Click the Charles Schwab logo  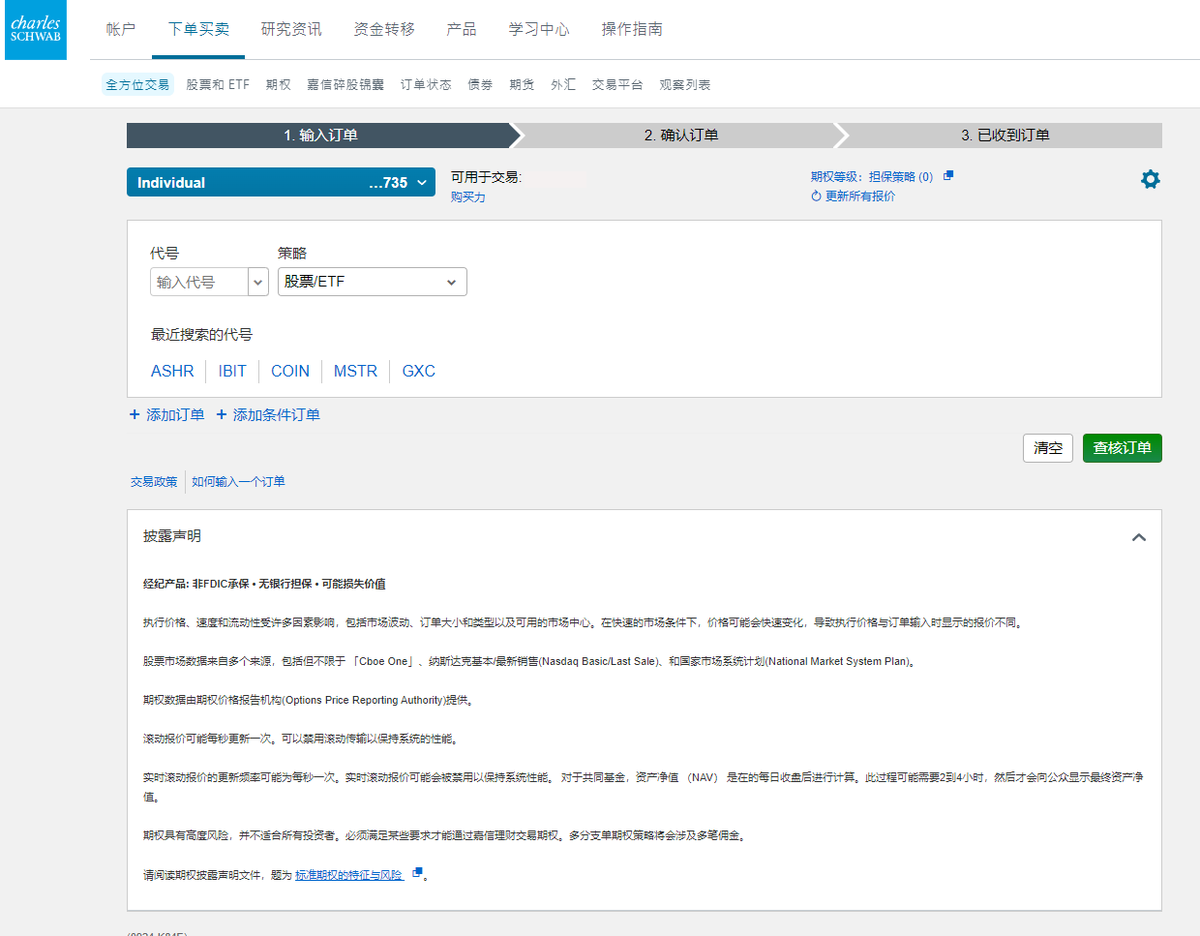pos(35,30)
